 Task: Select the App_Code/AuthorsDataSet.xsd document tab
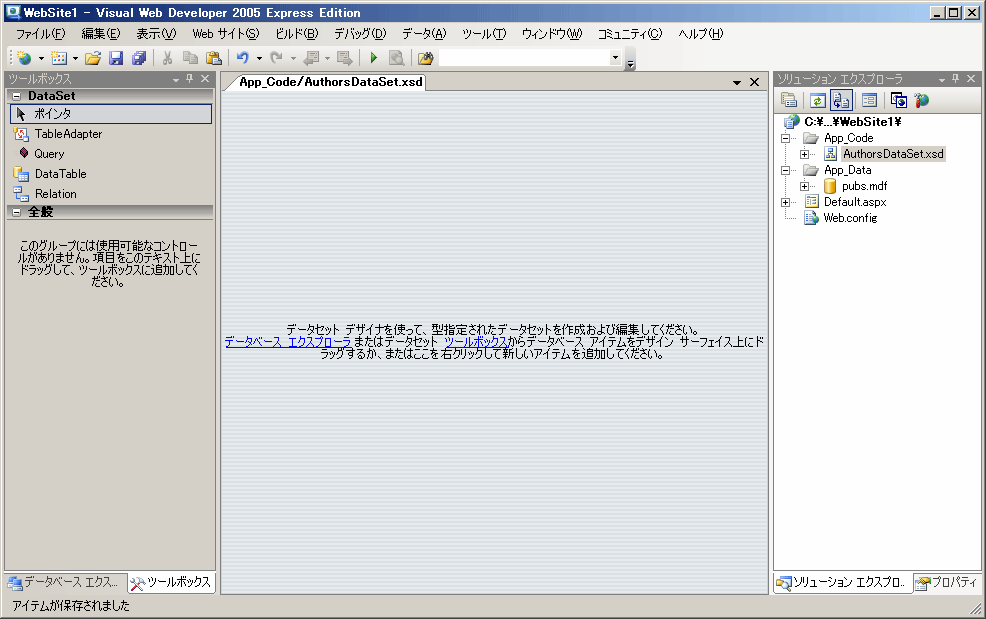[x=331, y=82]
